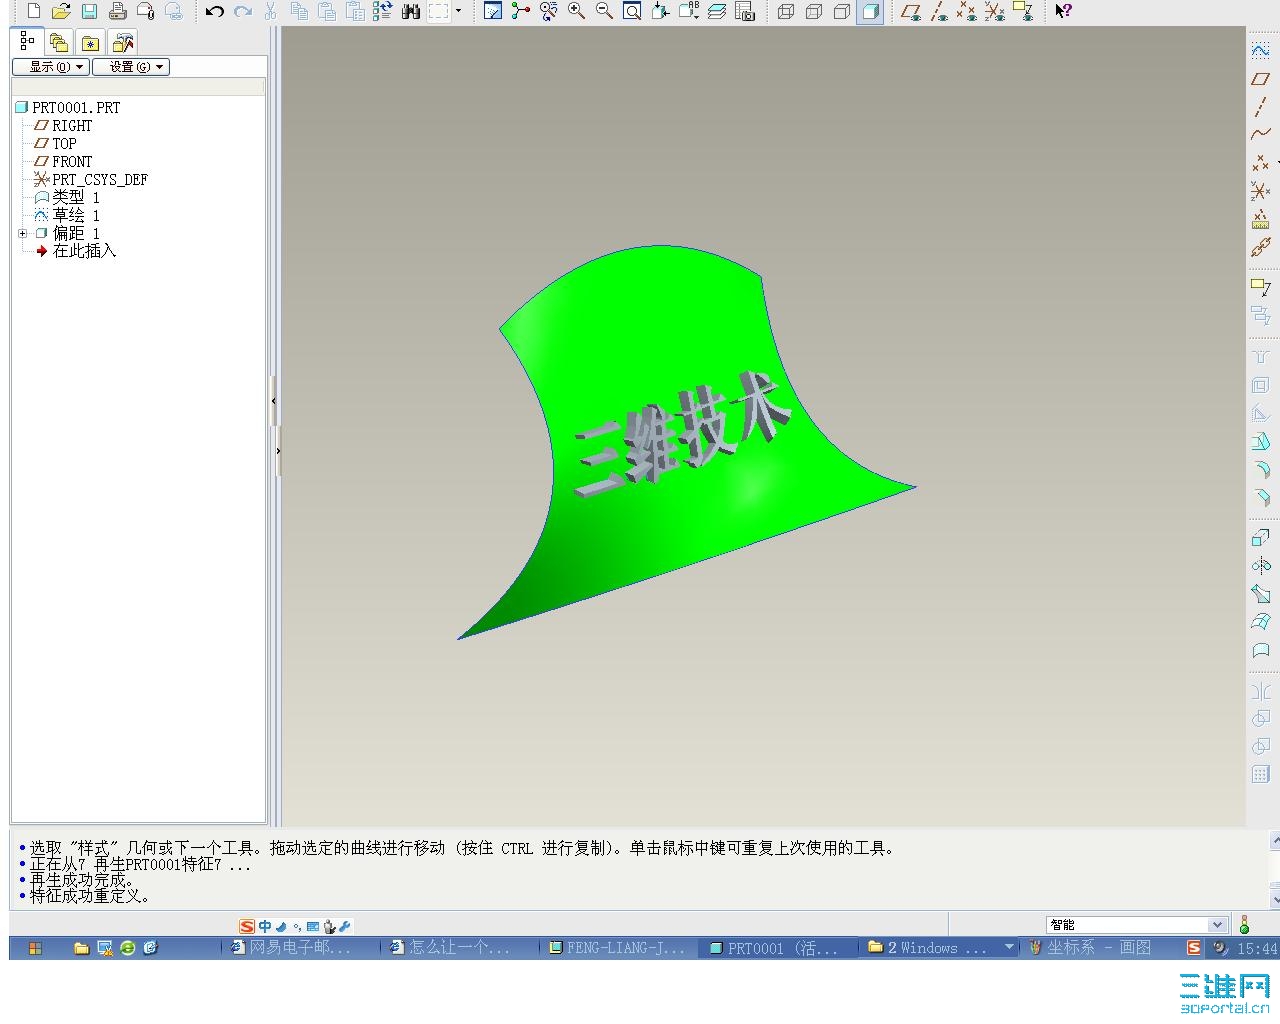Click the Sketch tool icon in right toolbar
The image size is (1280, 1024).
click(1260, 50)
